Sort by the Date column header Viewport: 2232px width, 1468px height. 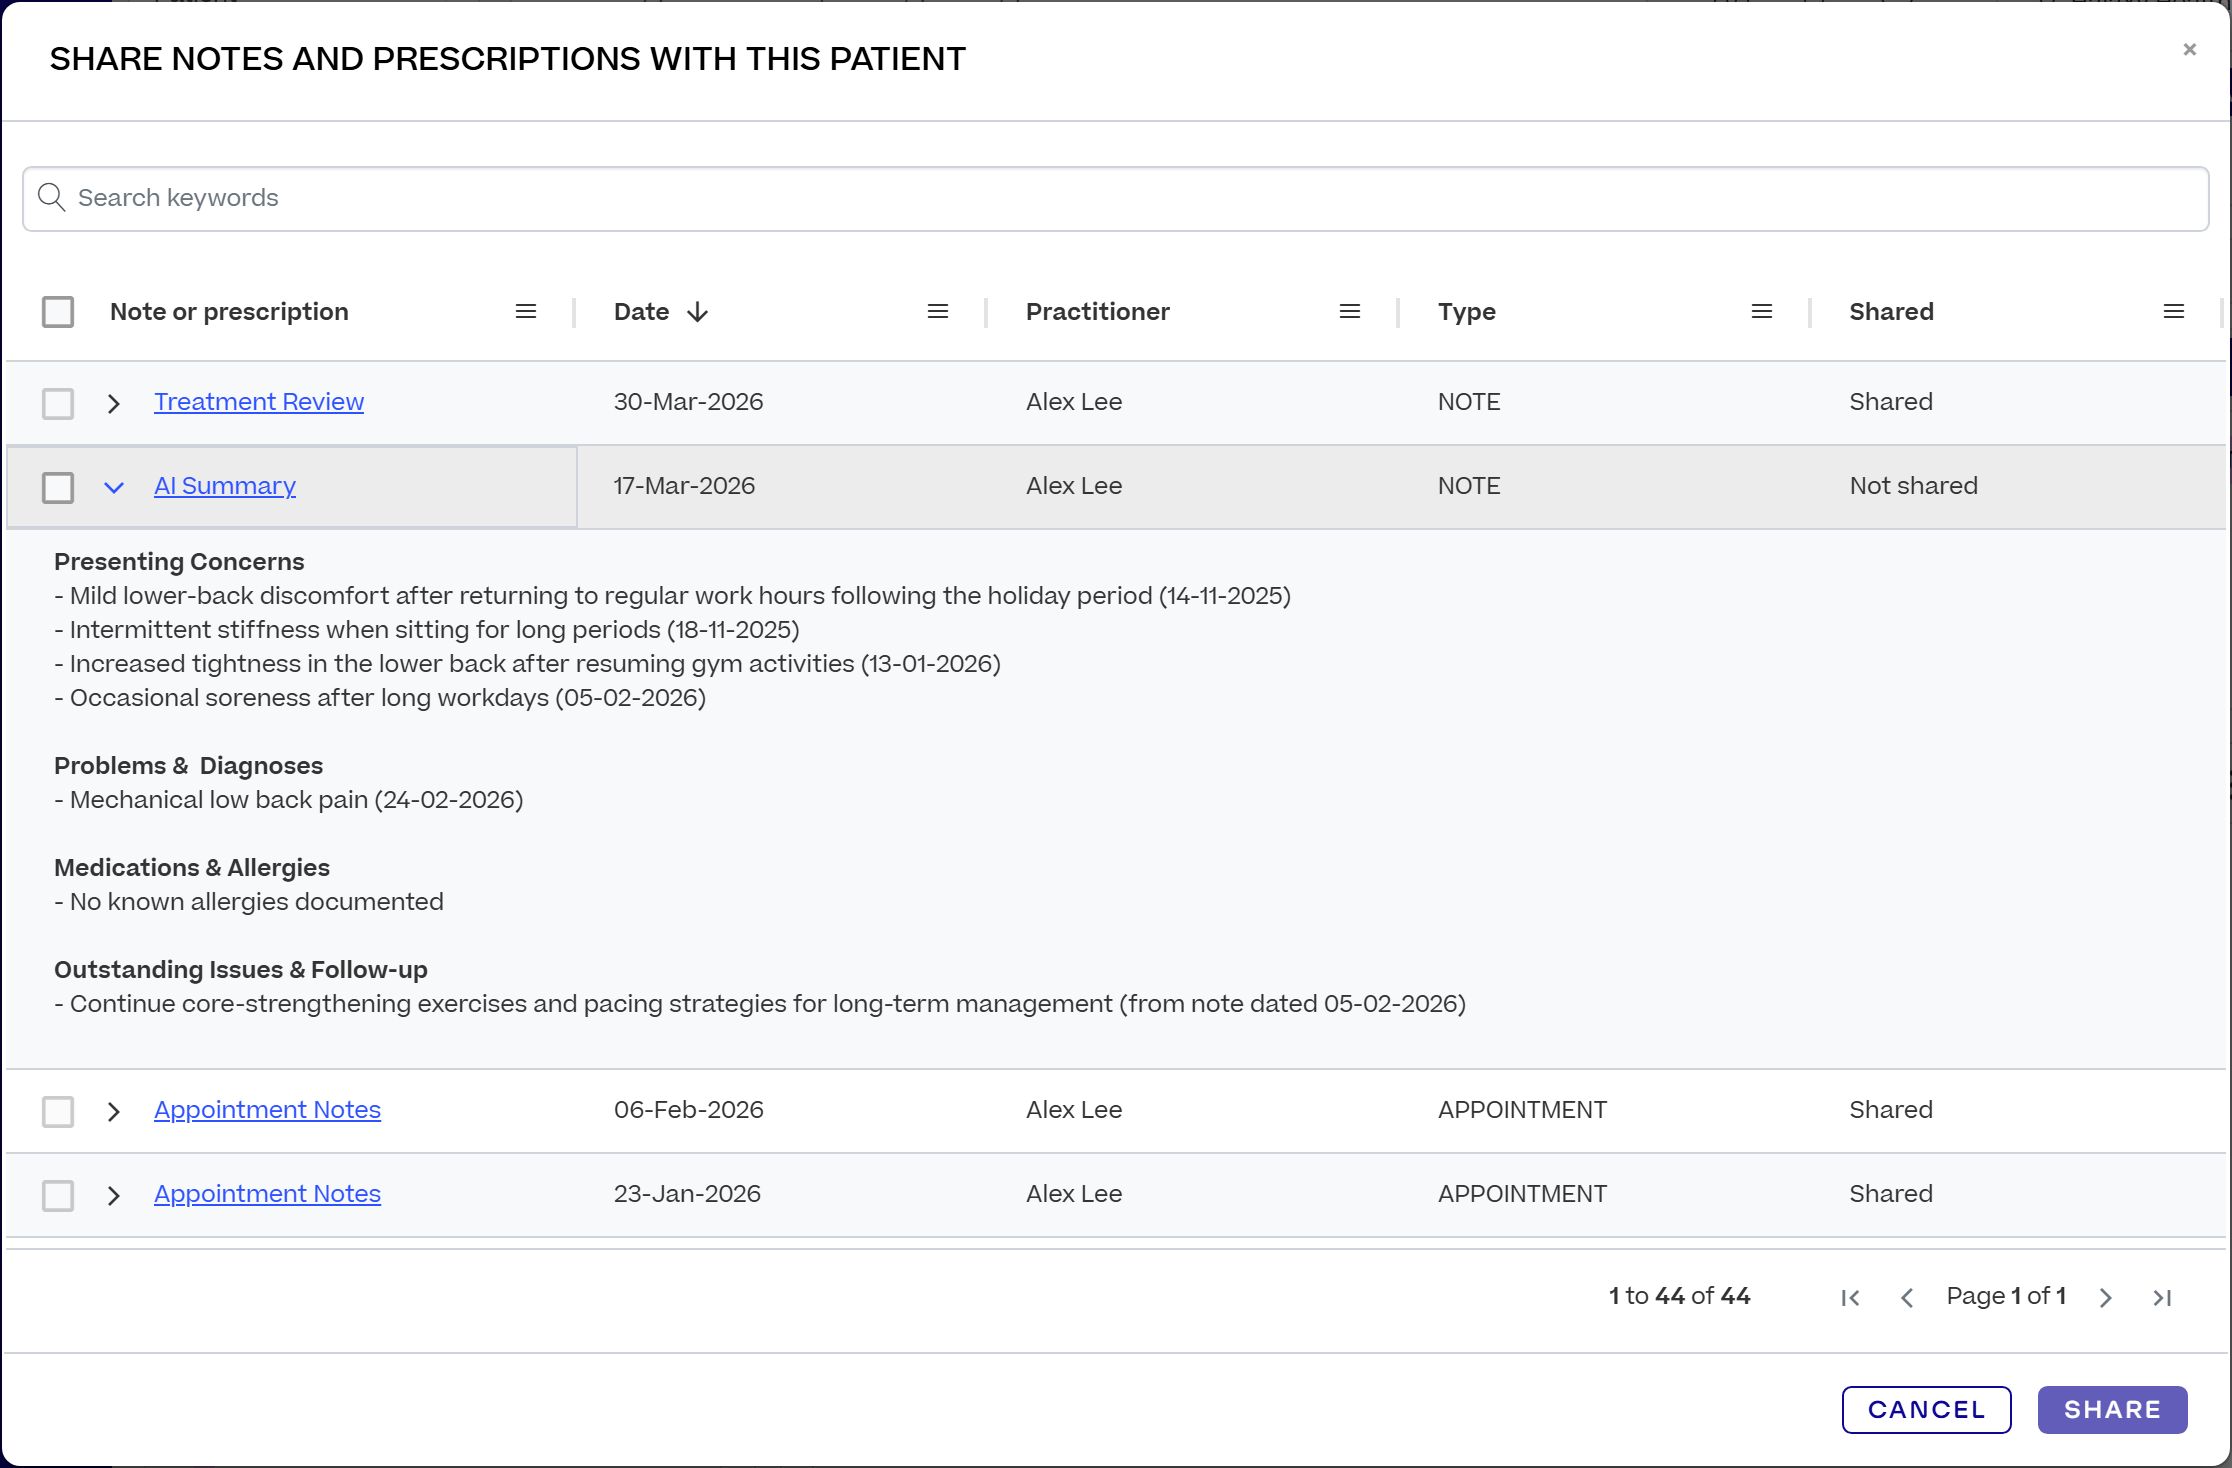(642, 312)
